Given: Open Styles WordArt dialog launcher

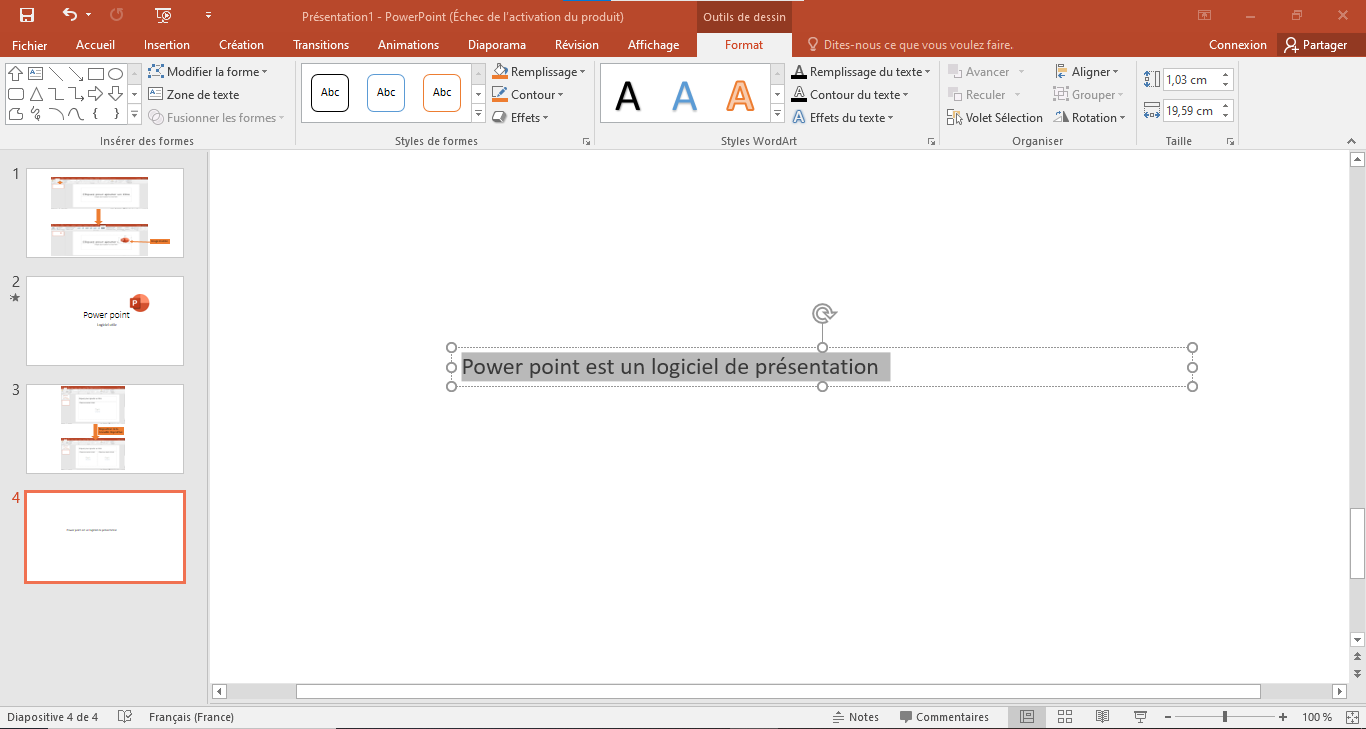Looking at the screenshot, I should [x=931, y=142].
